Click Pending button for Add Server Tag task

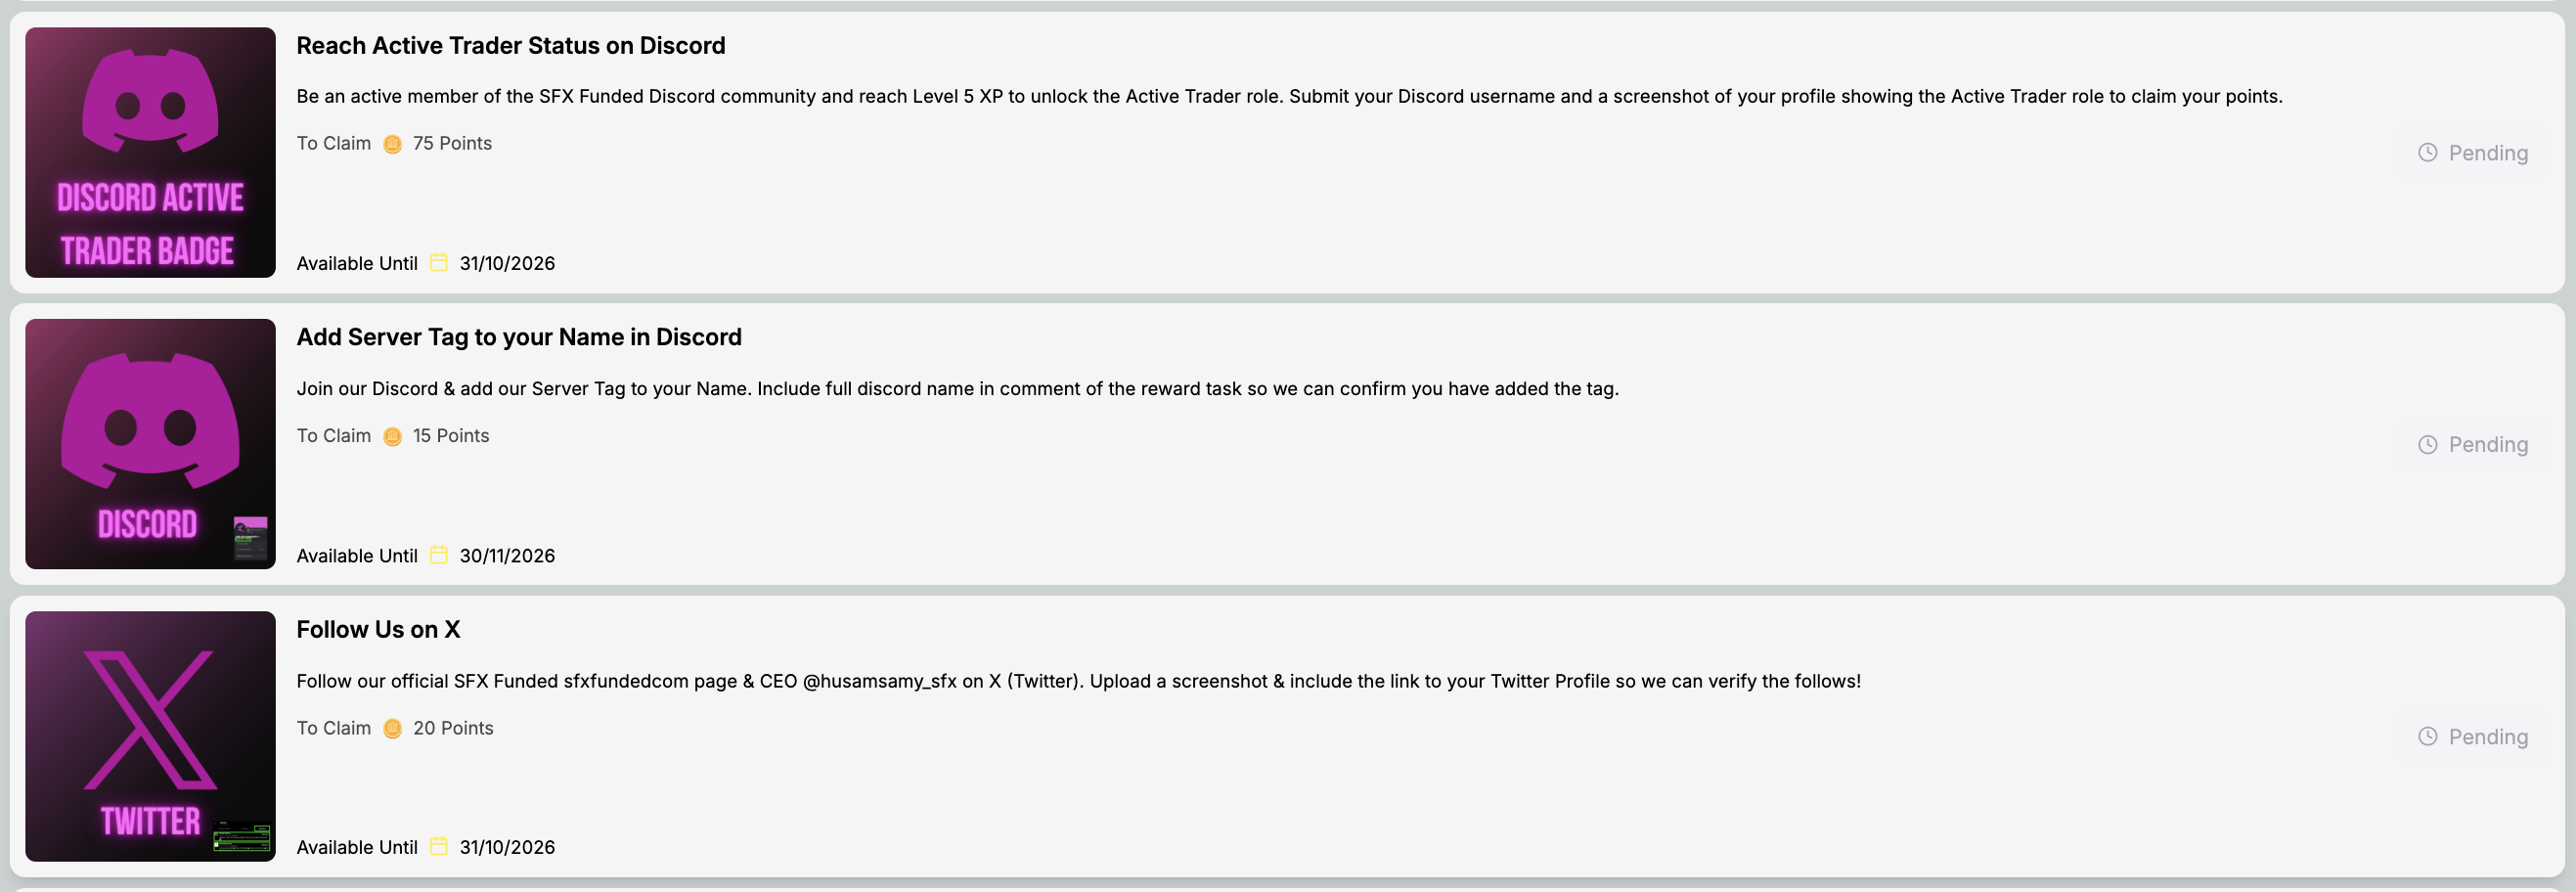point(2473,445)
